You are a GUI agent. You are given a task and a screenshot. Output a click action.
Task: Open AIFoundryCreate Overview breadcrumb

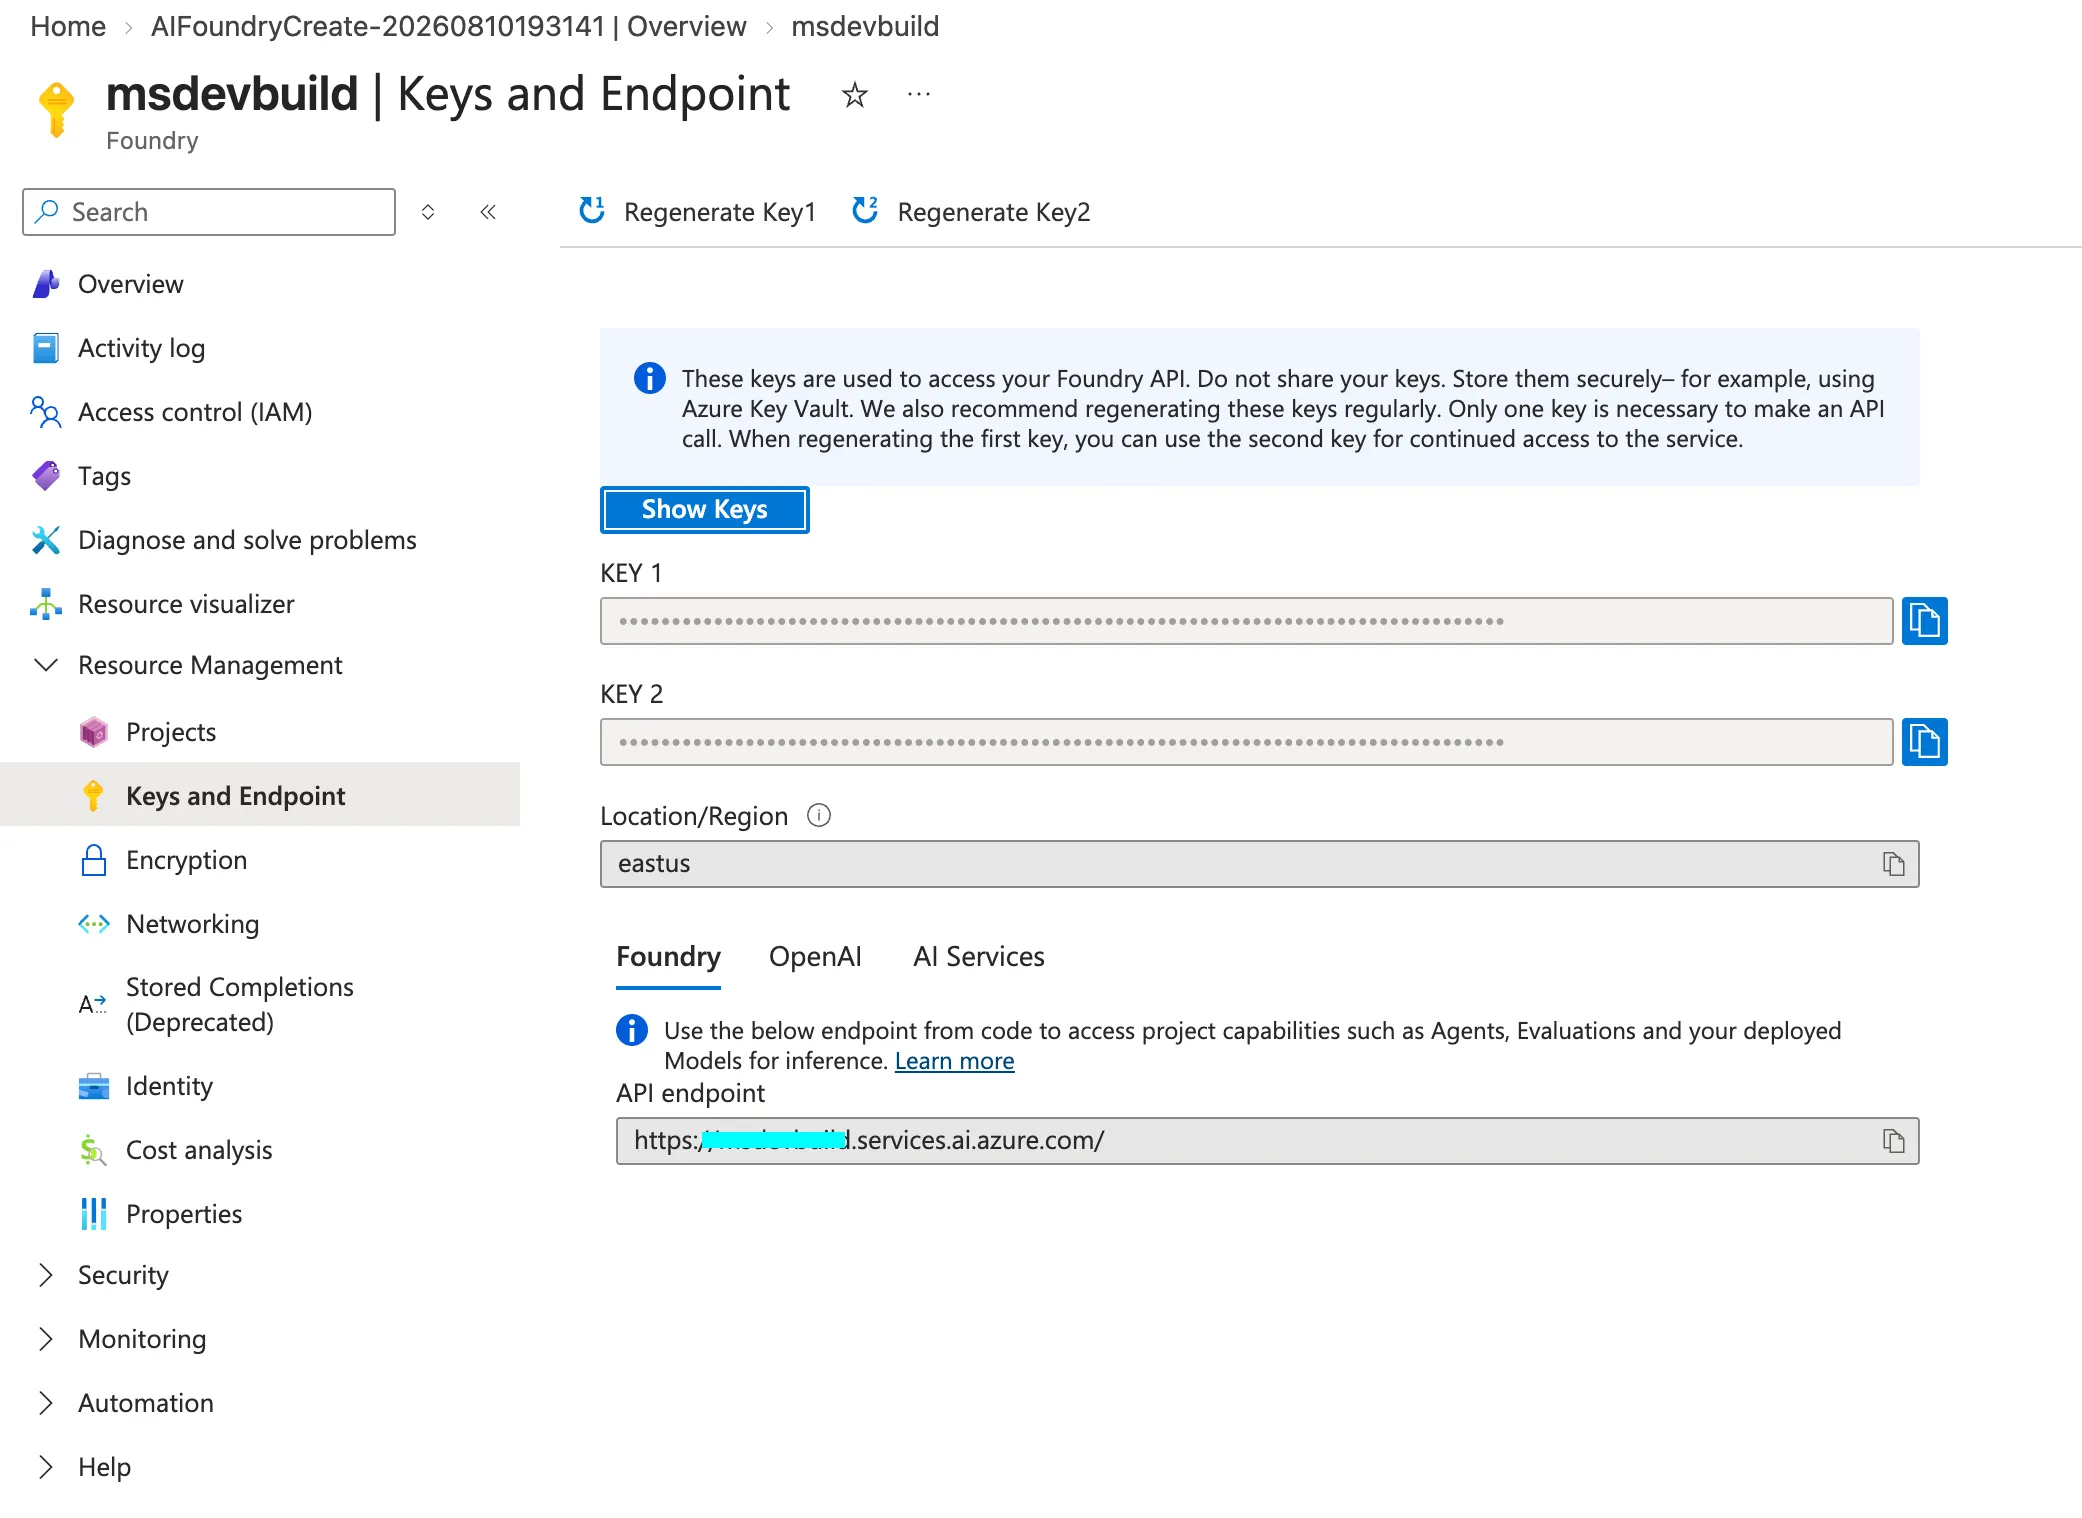[x=449, y=26]
